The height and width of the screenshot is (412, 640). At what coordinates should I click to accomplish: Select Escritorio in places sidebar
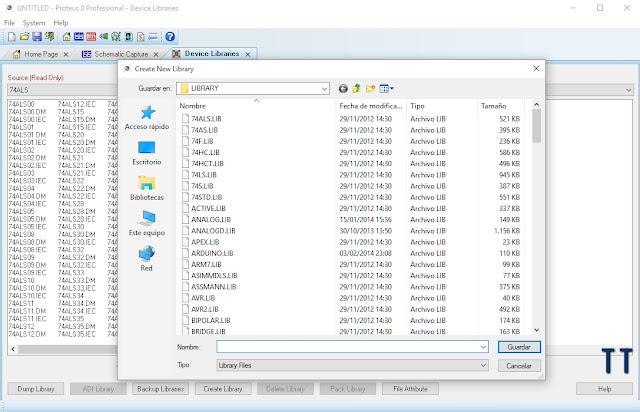click(147, 153)
